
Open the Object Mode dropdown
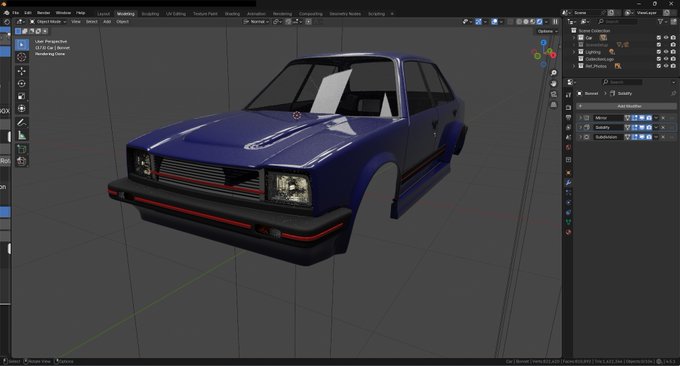(x=48, y=21)
